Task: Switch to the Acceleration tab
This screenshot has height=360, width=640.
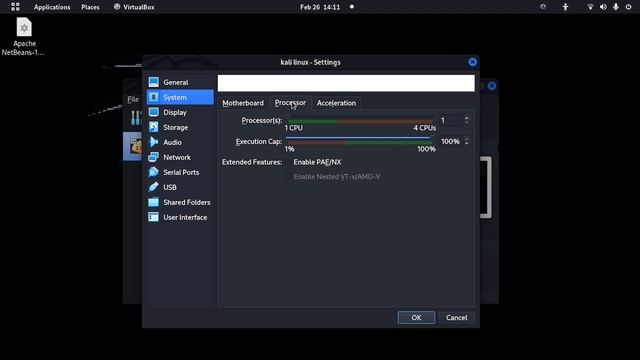Action: [336, 103]
